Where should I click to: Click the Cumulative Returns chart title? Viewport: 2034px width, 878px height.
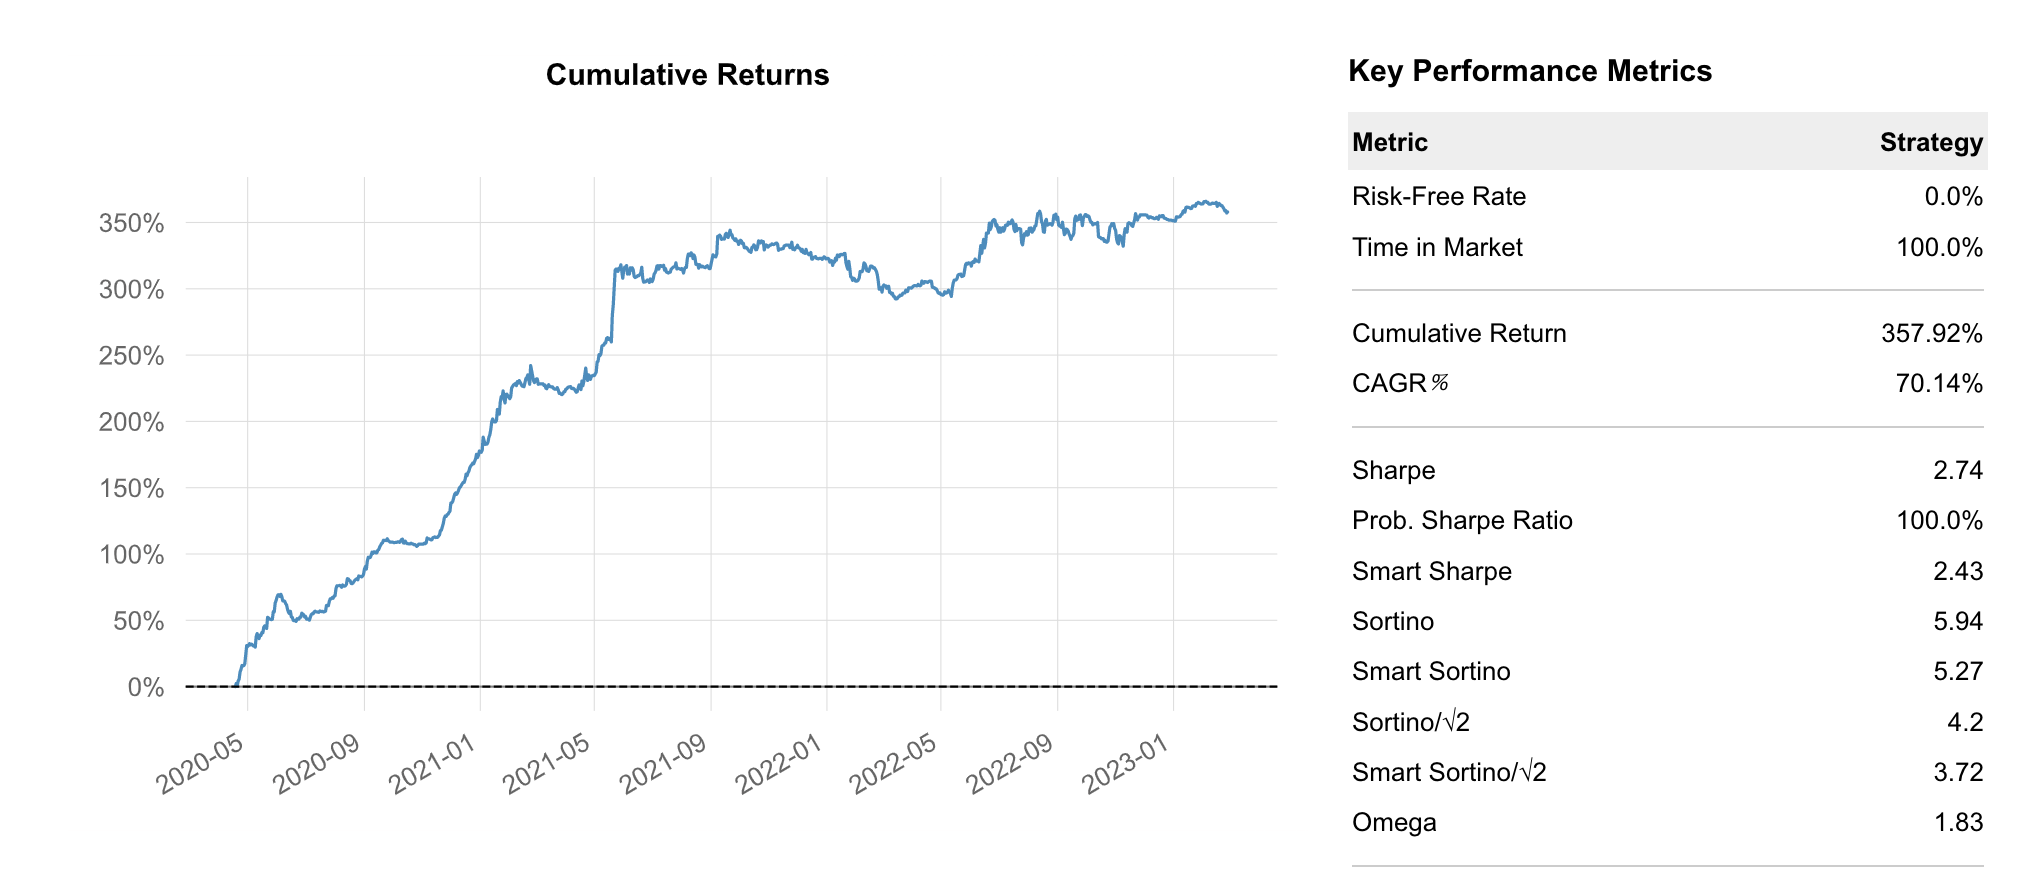[x=687, y=75]
